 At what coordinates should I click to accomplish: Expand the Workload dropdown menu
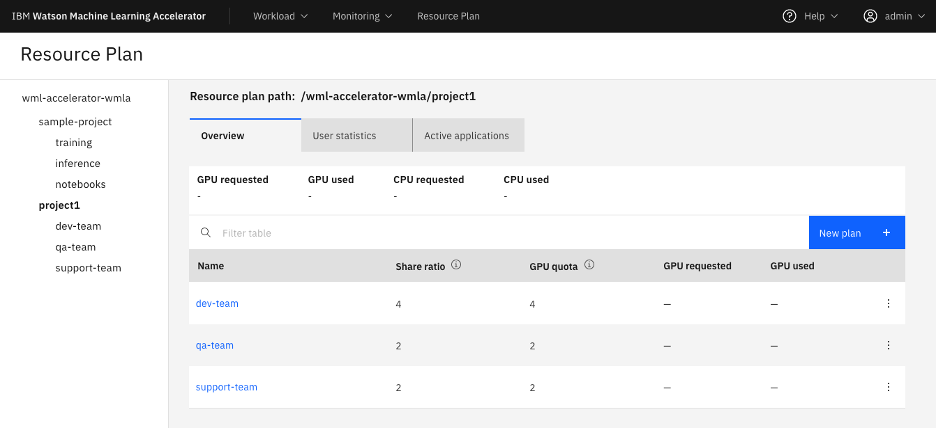tap(281, 16)
